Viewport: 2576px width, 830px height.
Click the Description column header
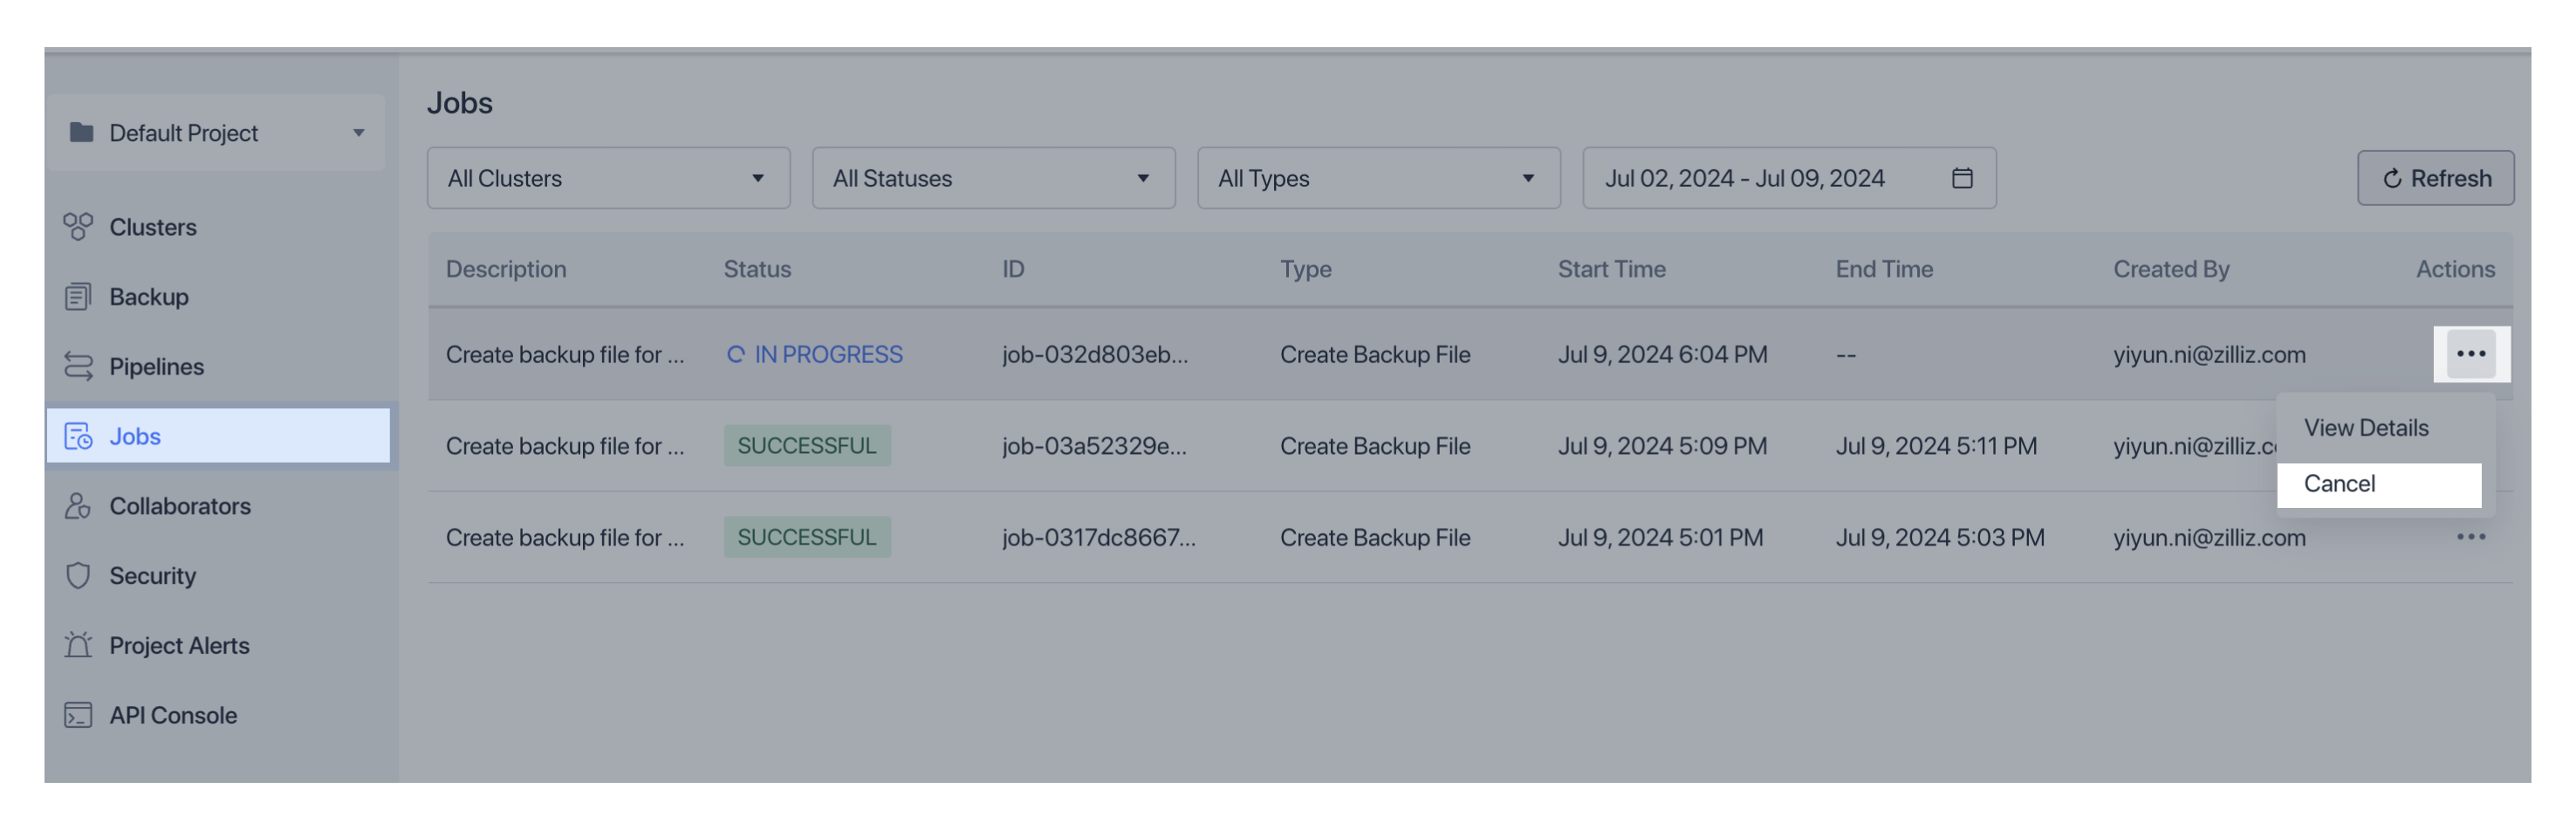(506, 269)
